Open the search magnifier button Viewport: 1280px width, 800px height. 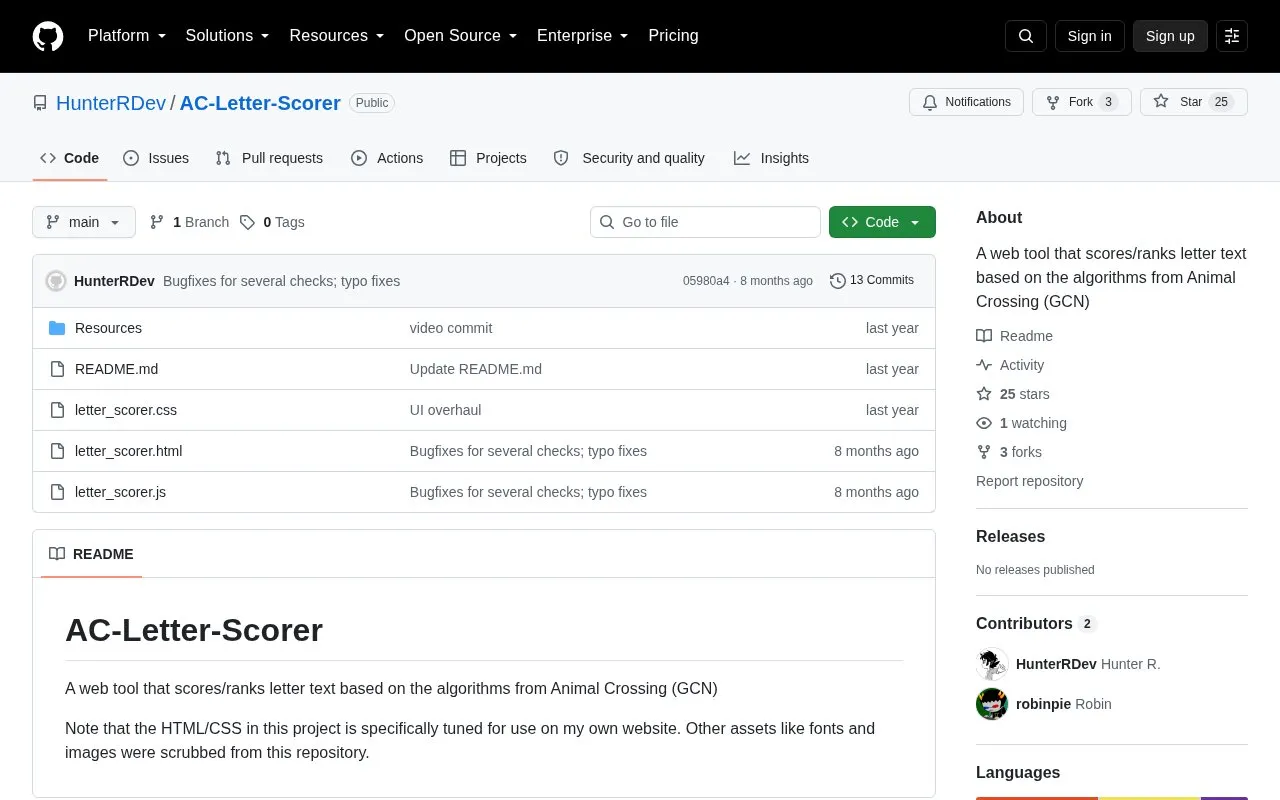click(x=1026, y=36)
